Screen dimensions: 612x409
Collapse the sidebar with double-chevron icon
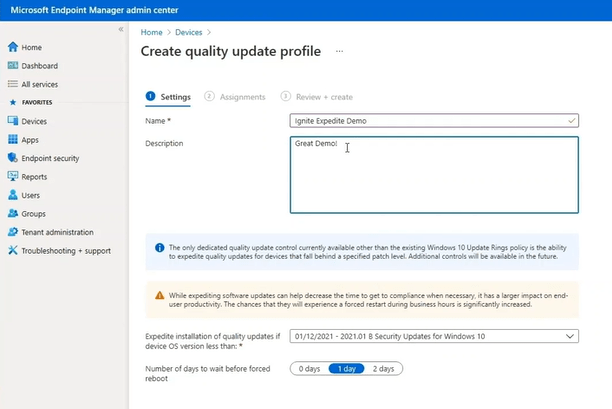121,29
